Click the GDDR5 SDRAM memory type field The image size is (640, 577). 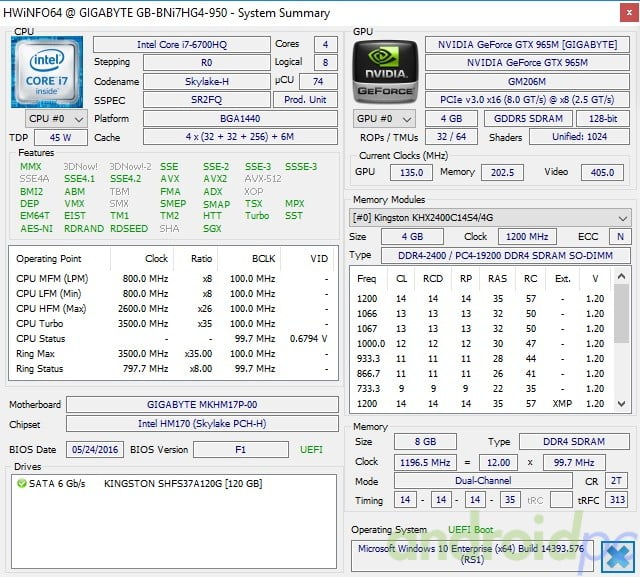[x=529, y=119]
